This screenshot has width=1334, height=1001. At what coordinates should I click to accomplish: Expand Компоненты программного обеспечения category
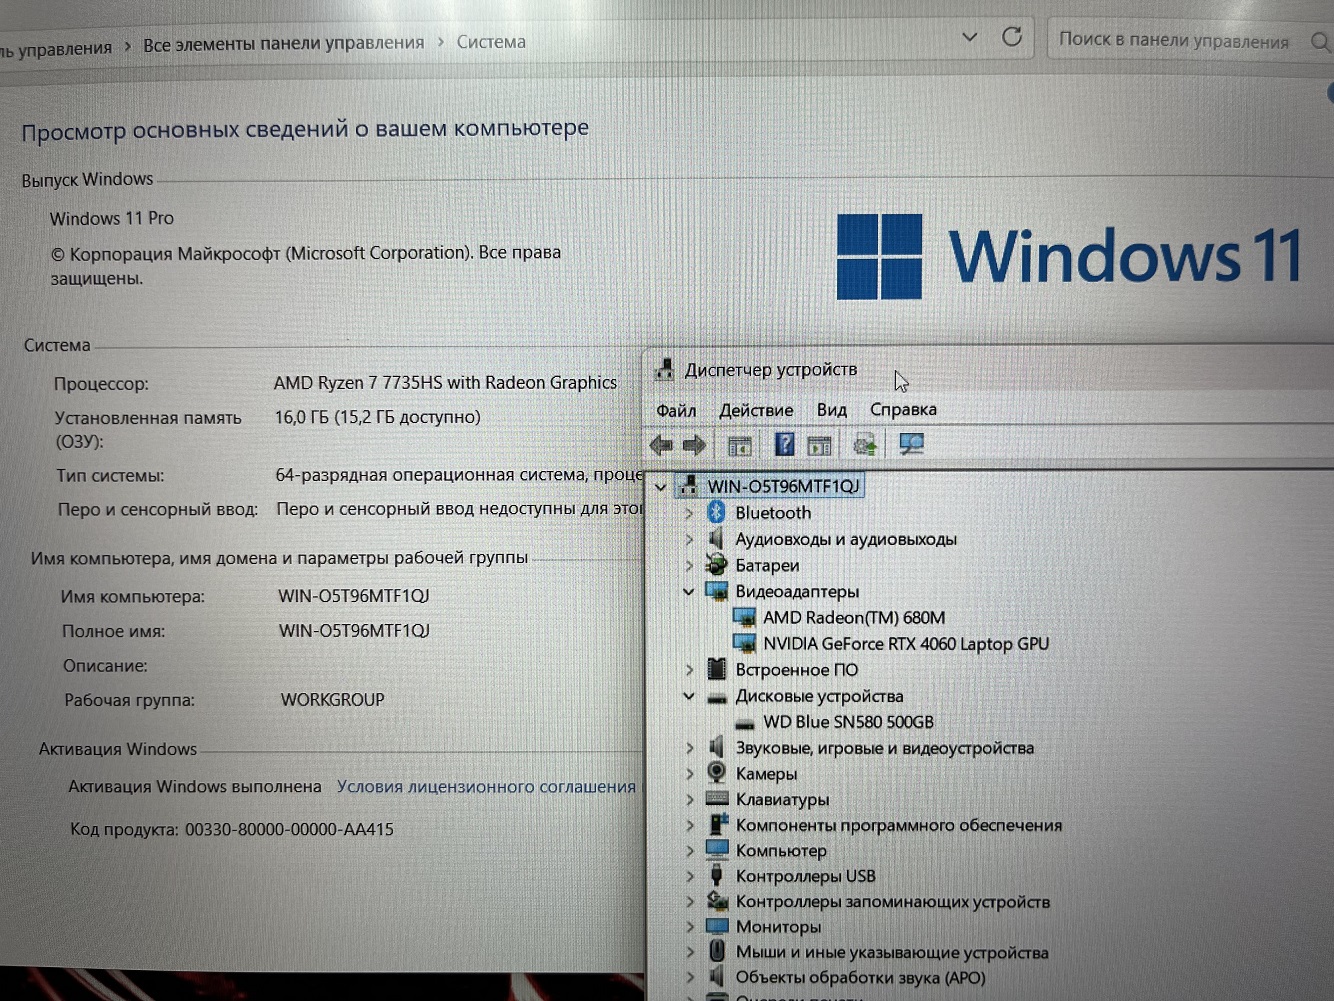click(690, 825)
